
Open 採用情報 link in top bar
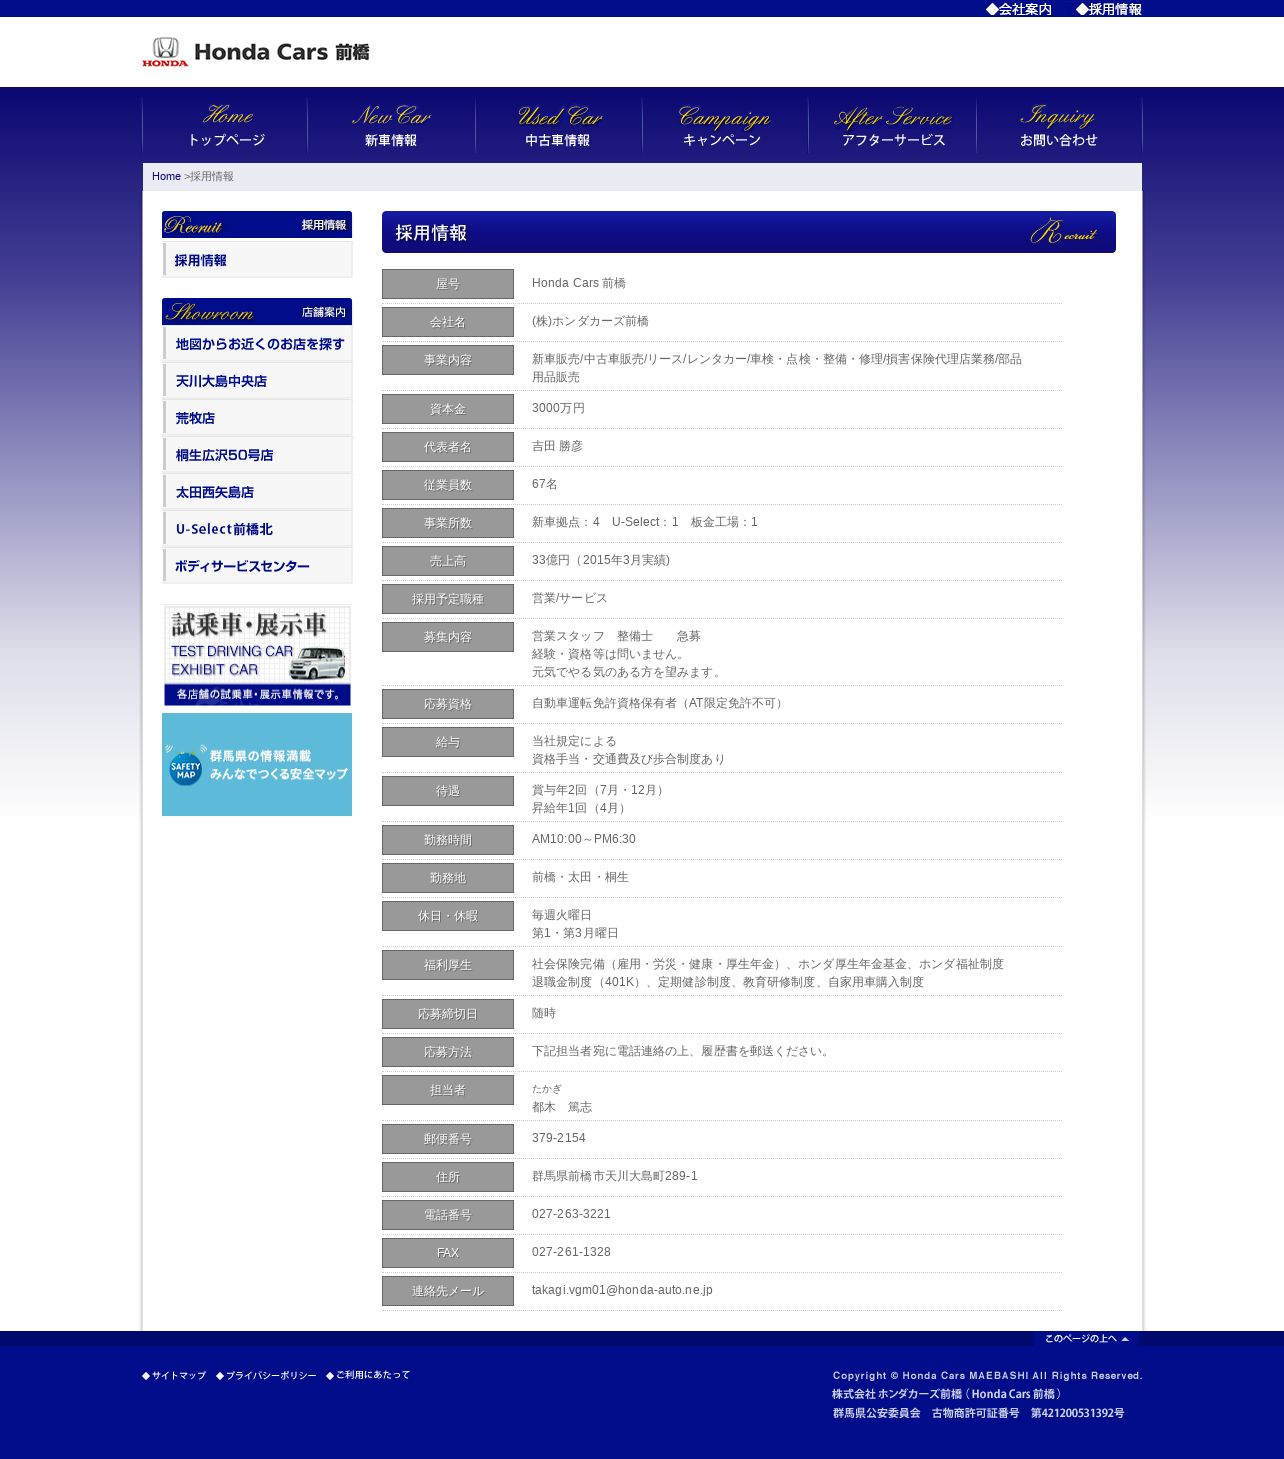[1109, 9]
